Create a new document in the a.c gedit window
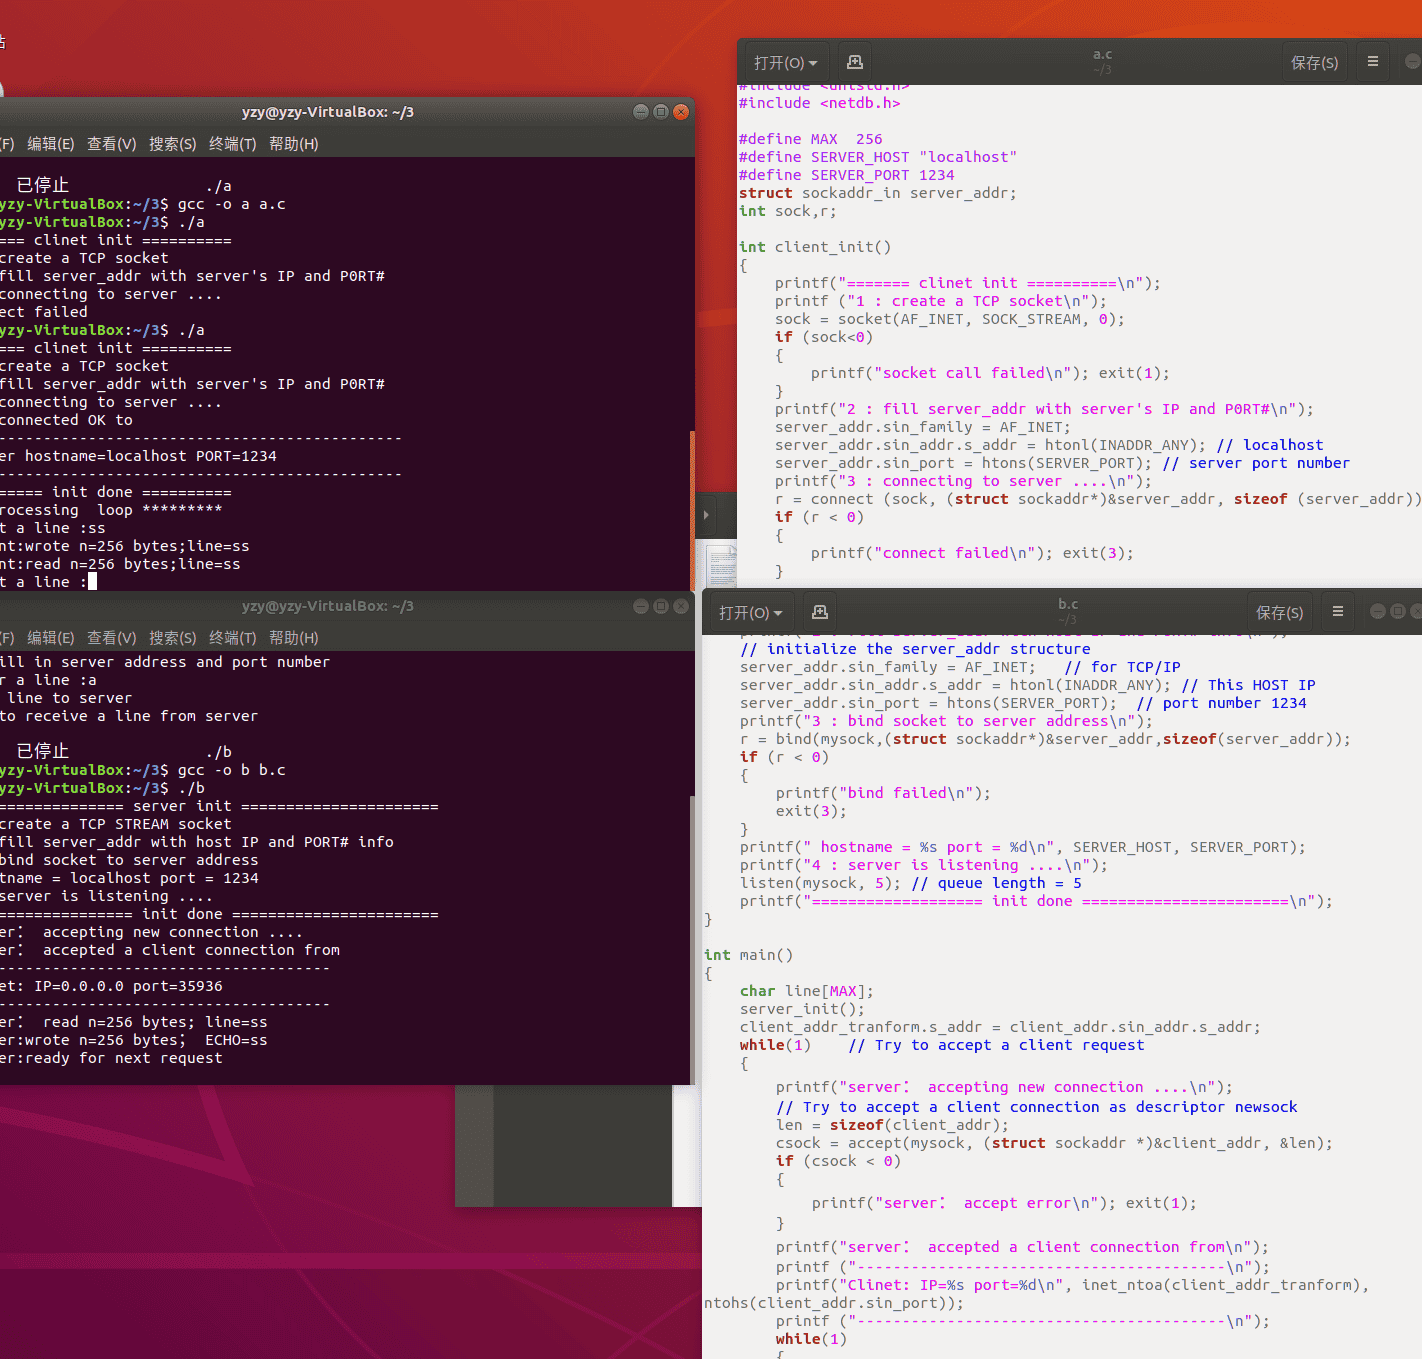This screenshot has height=1359, width=1422. pyautogui.click(x=854, y=61)
